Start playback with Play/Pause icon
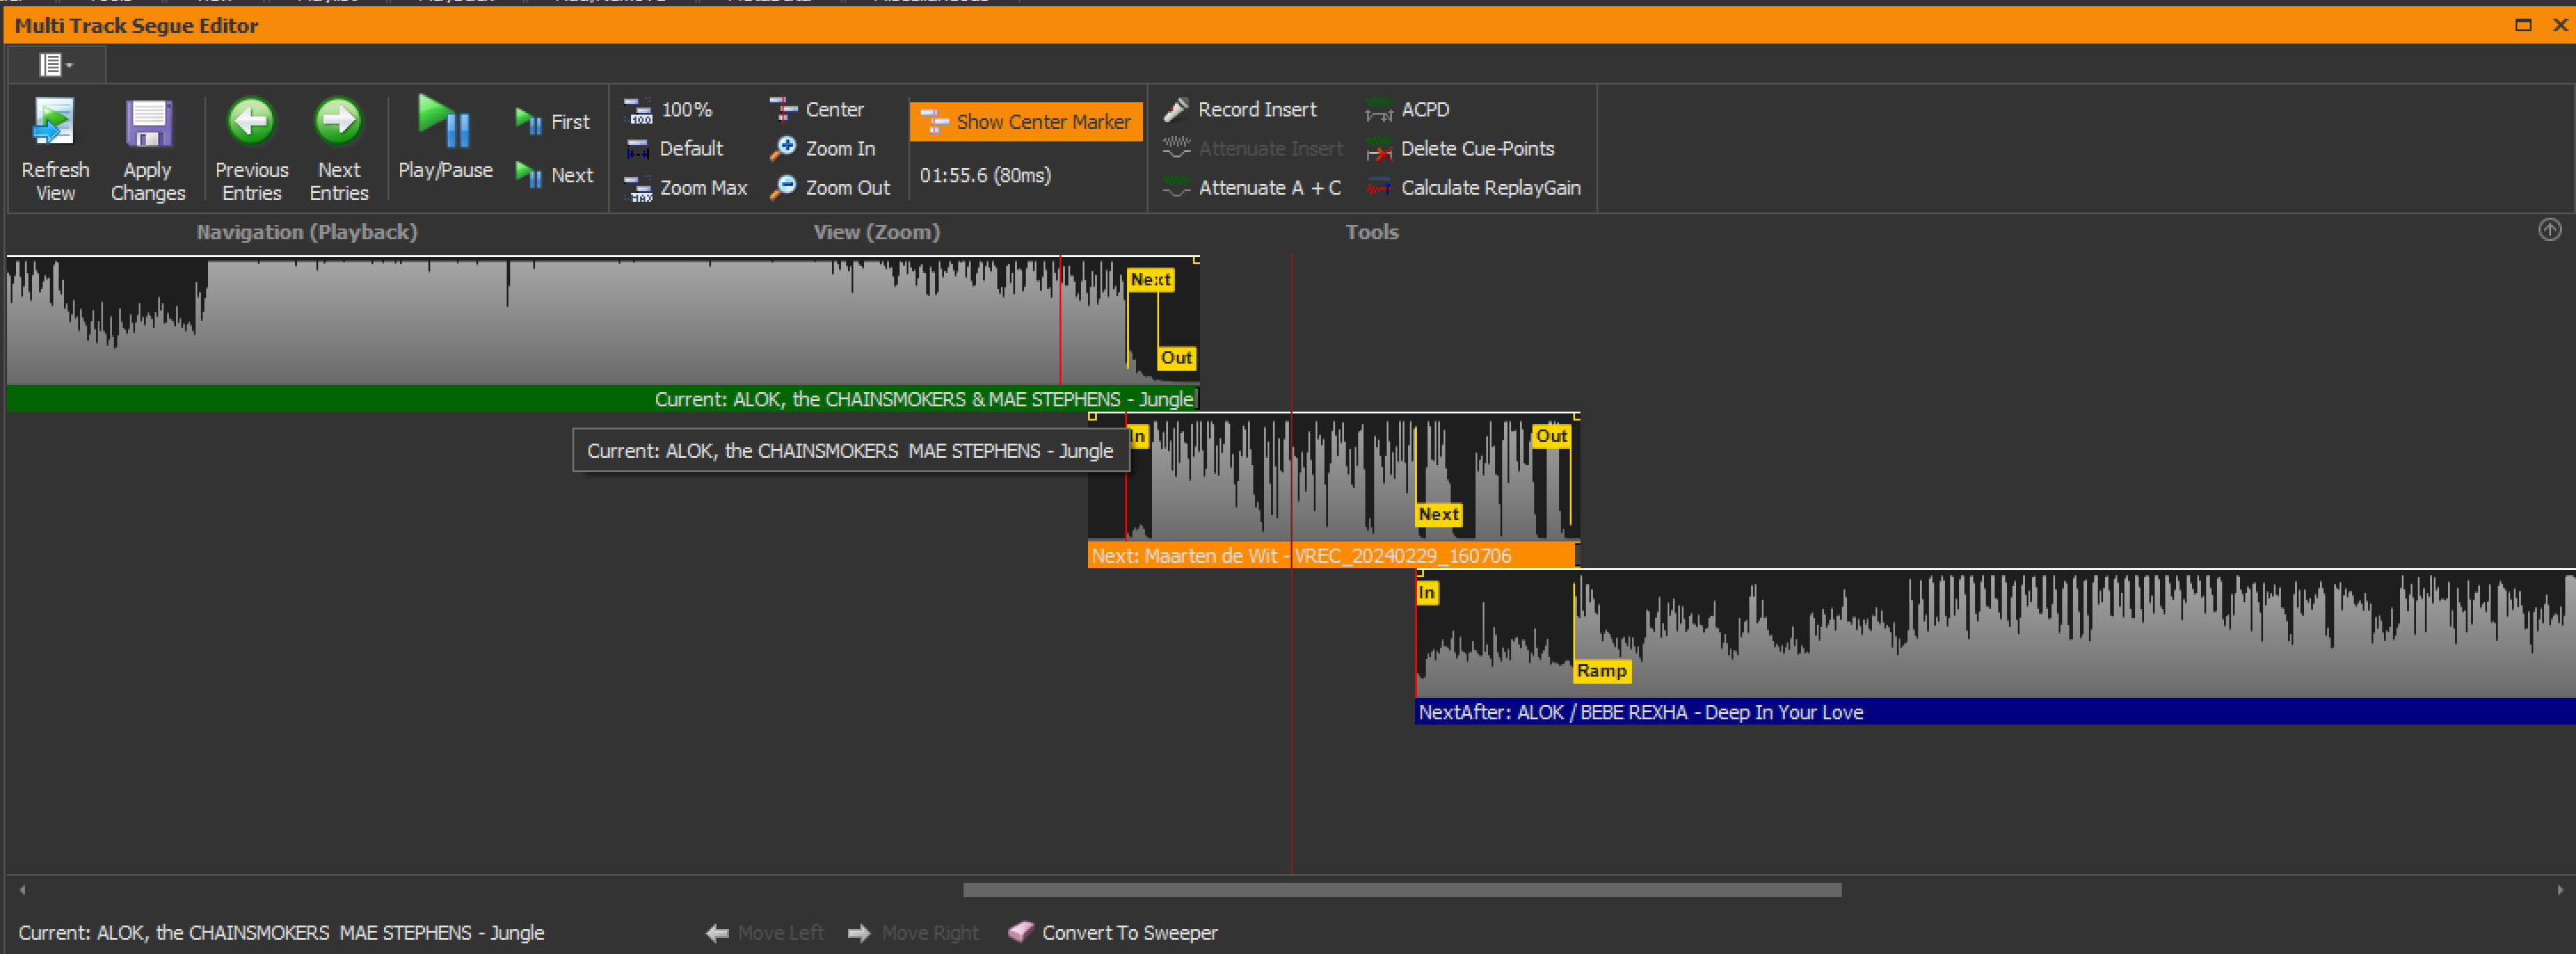 point(445,122)
